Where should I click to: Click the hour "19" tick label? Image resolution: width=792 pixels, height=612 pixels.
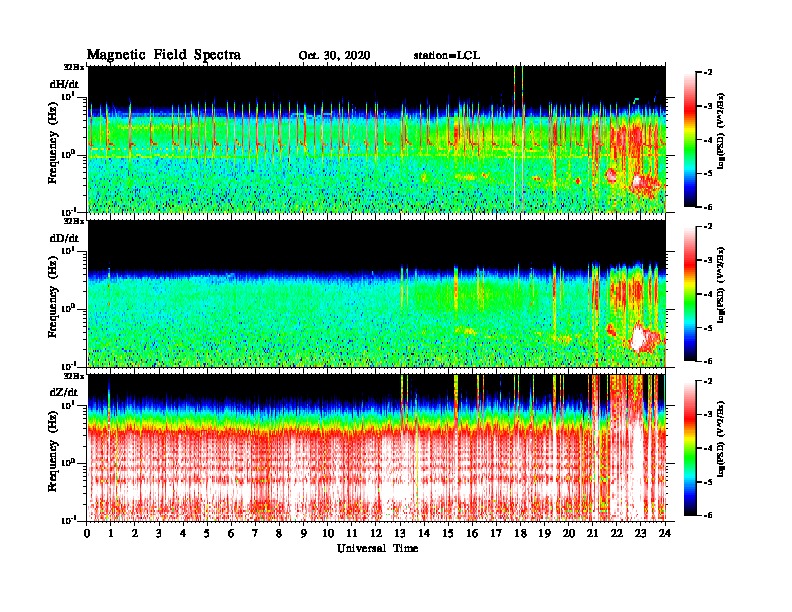point(544,533)
